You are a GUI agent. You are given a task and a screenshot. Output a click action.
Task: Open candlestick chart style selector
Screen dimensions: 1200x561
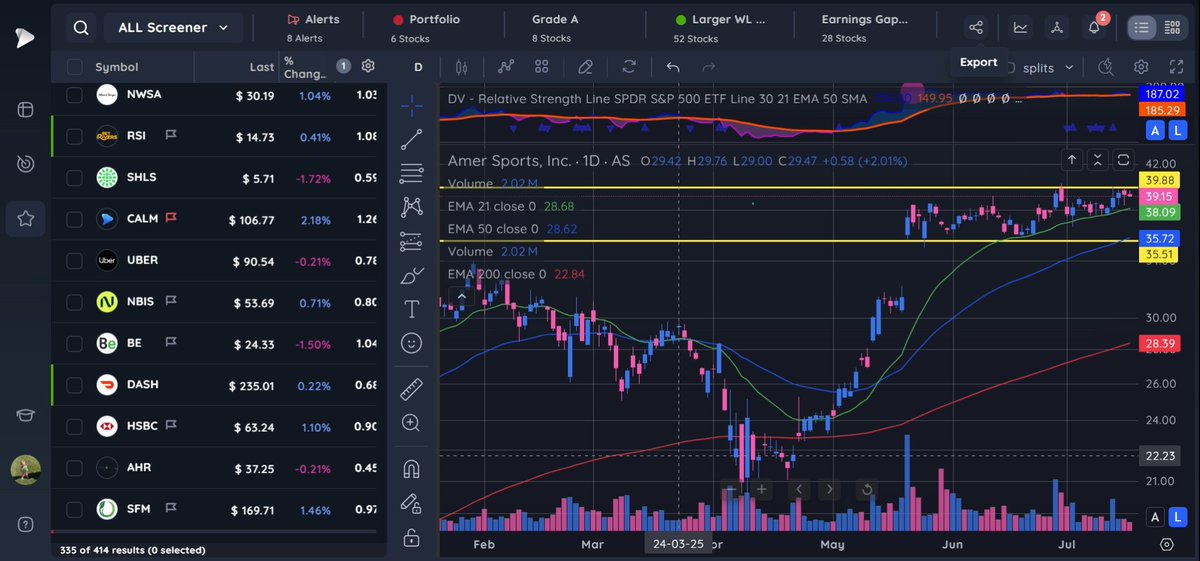click(x=461, y=67)
